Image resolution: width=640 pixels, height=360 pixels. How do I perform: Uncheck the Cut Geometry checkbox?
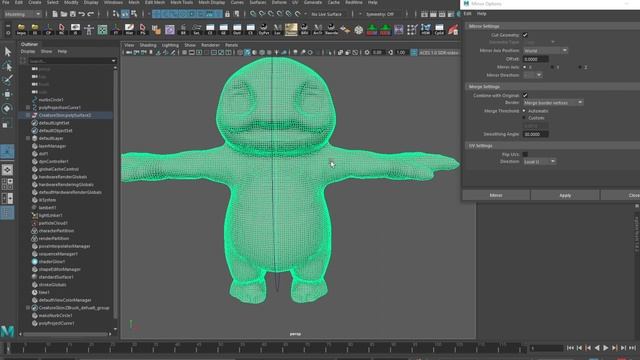[525, 35]
